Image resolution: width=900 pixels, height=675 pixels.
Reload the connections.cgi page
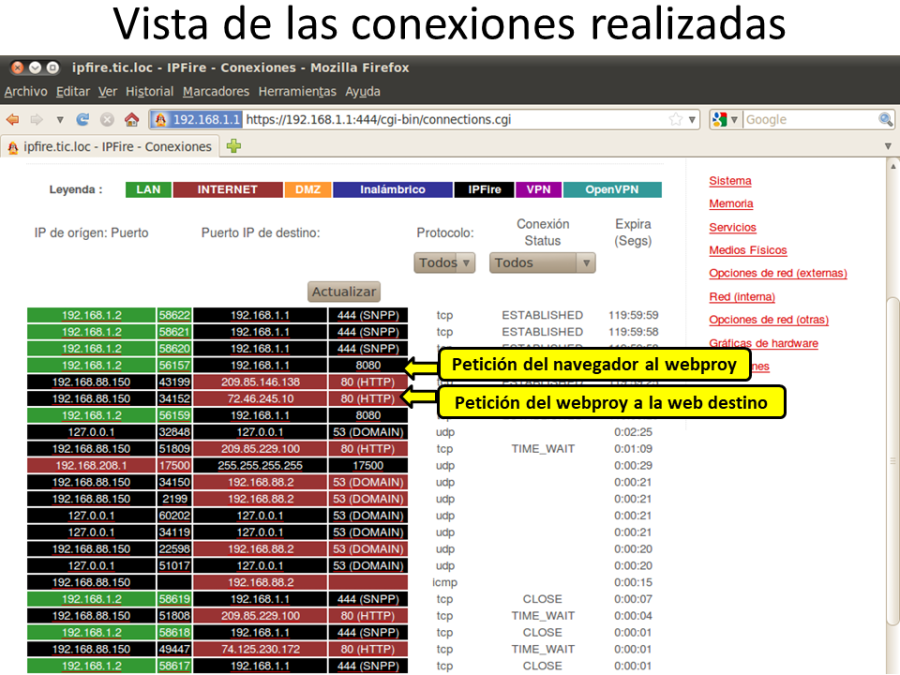(83, 118)
